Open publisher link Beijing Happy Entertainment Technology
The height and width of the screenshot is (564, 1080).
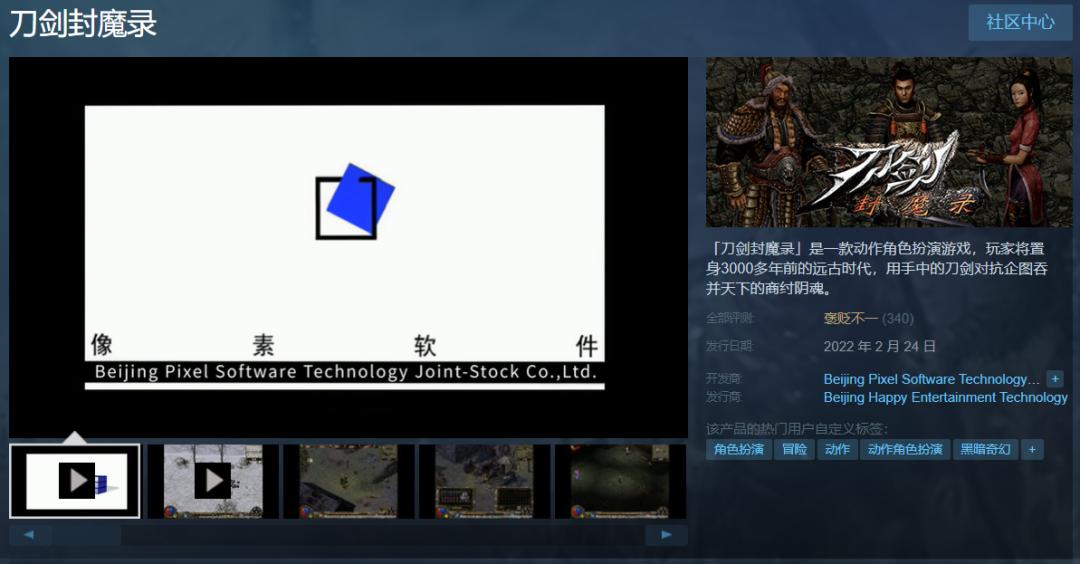point(946,397)
